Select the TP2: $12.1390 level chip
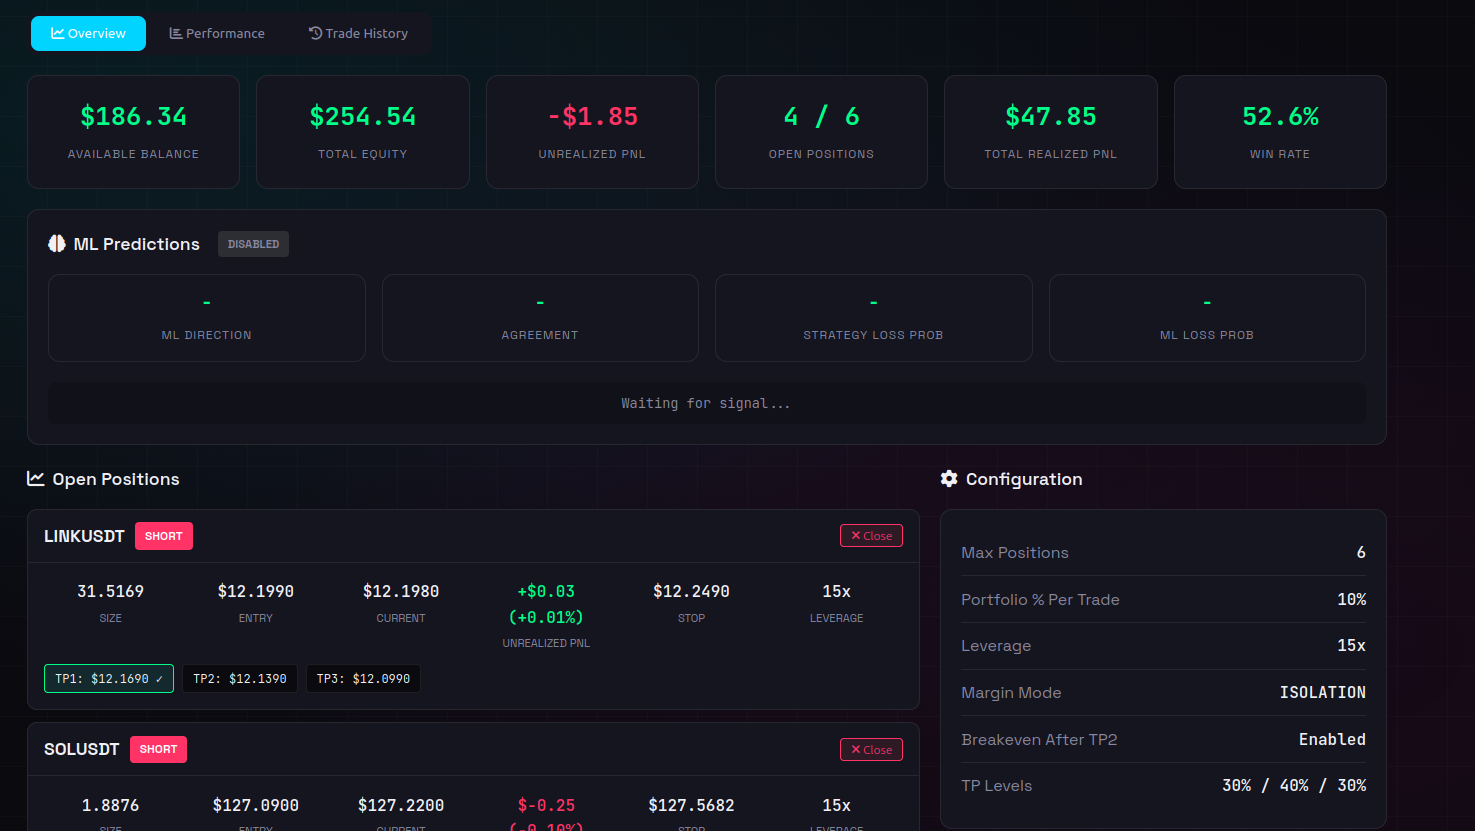 coord(239,678)
